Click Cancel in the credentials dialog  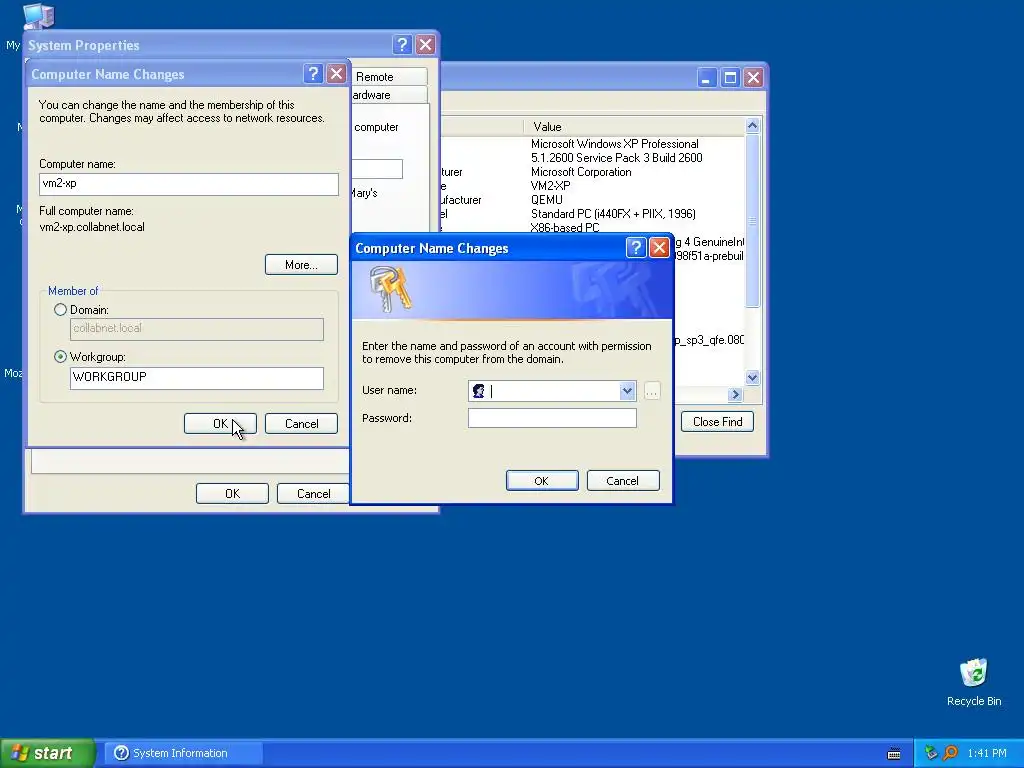(623, 481)
